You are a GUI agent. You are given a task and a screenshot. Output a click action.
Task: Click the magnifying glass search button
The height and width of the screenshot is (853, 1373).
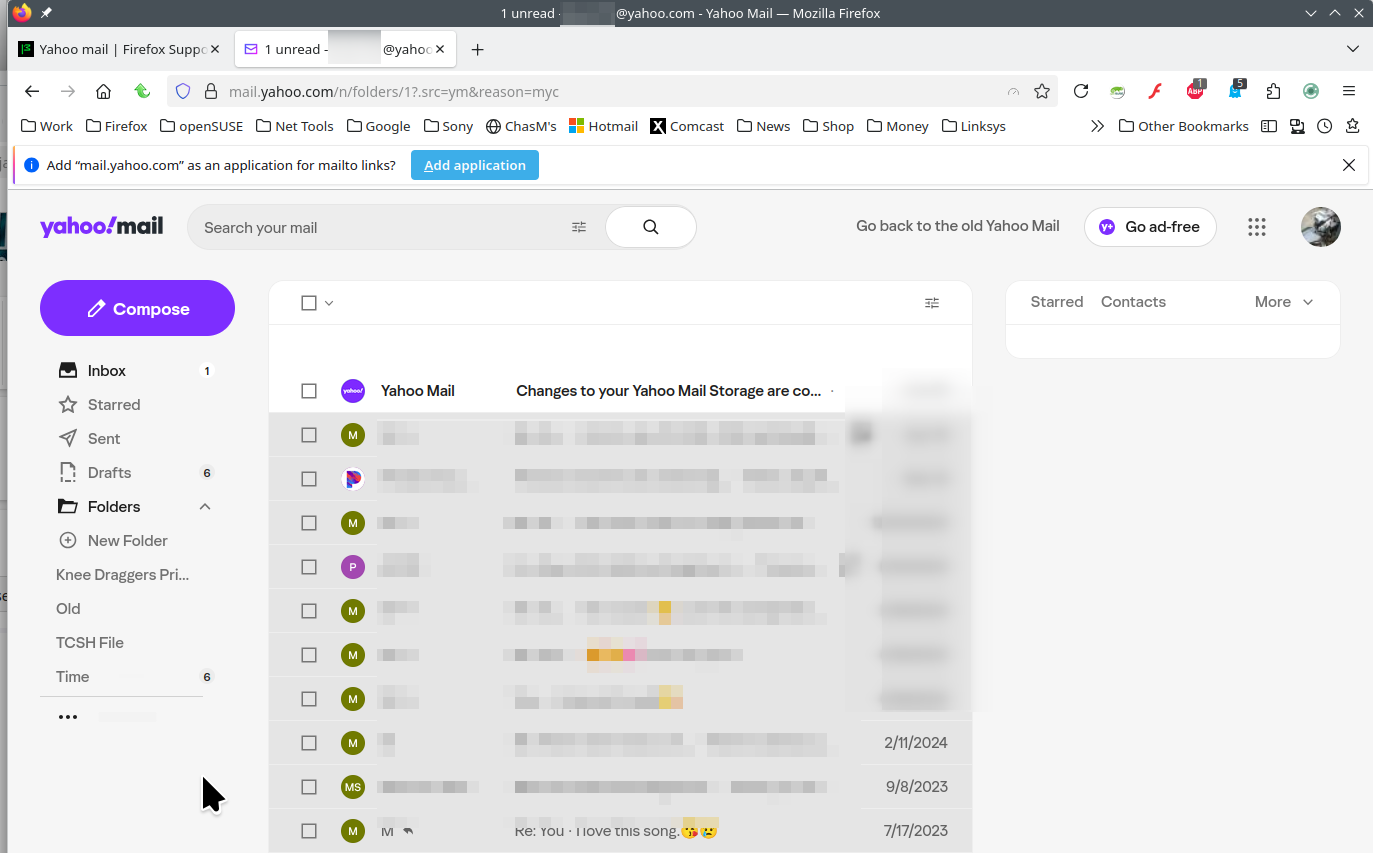click(x=651, y=227)
